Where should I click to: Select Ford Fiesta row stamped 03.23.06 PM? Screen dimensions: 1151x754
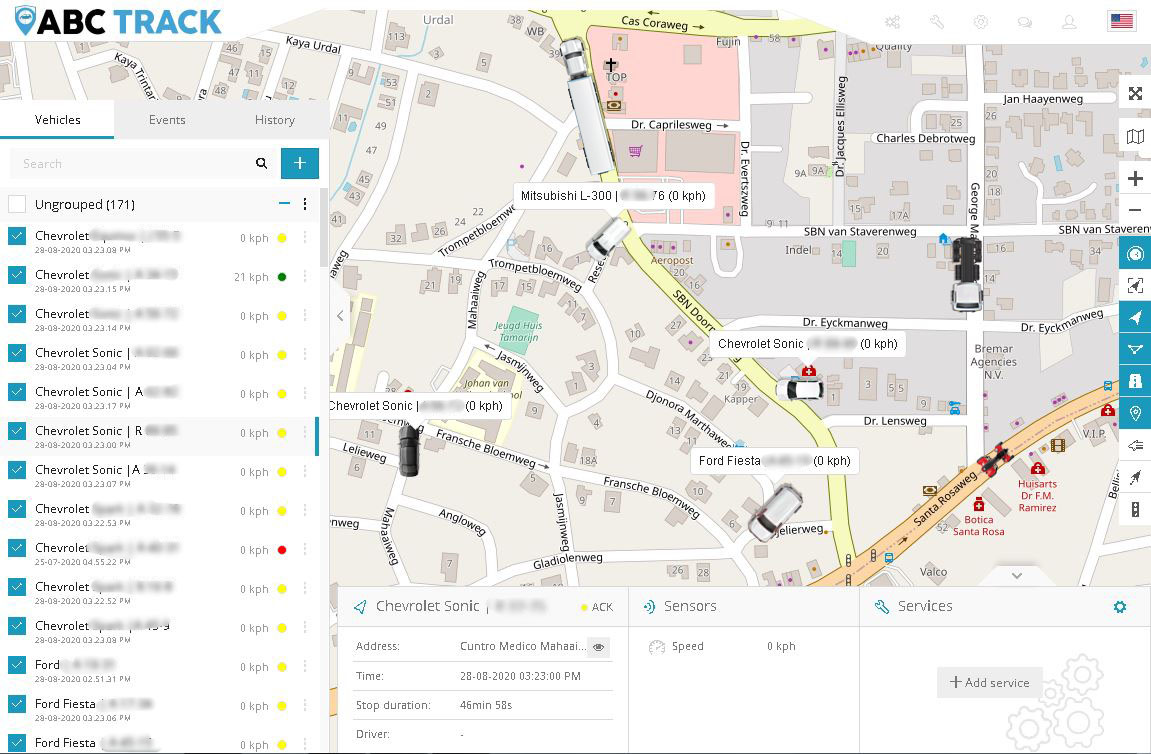pos(159,709)
